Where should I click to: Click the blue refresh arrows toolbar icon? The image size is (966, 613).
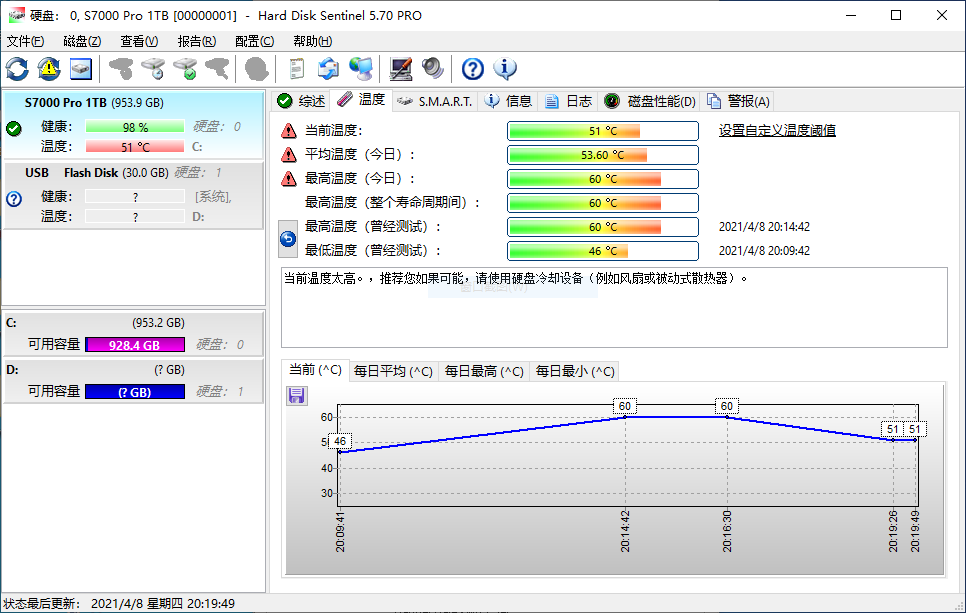point(17,68)
